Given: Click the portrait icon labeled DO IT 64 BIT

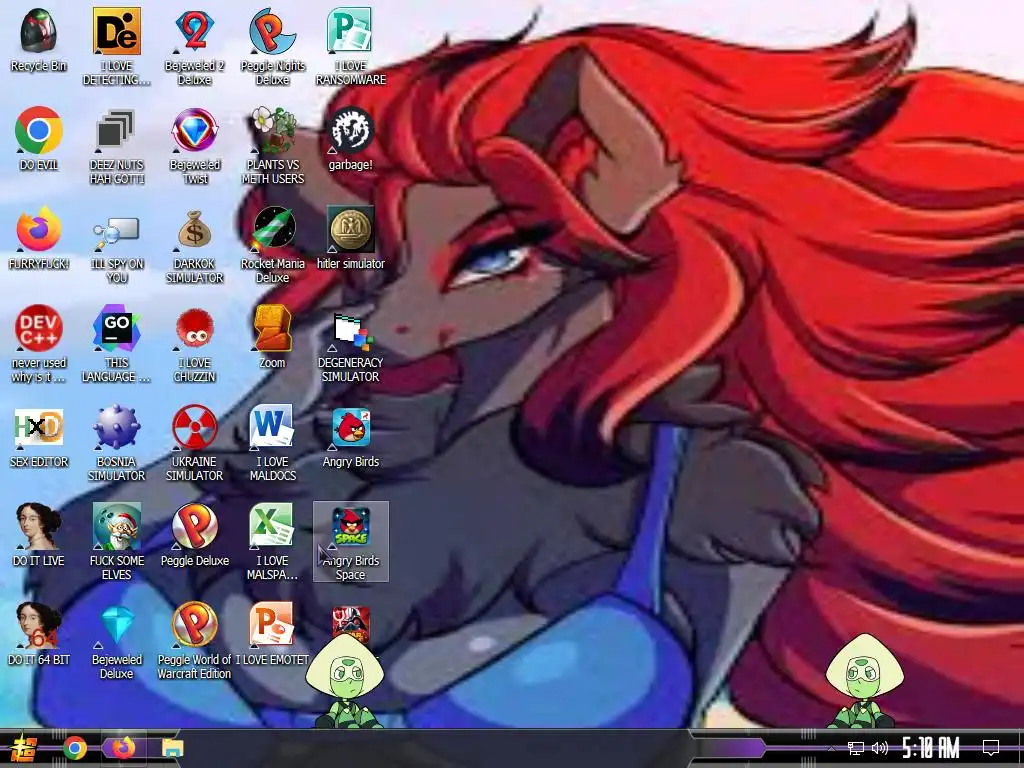Looking at the screenshot, I should point(39,625).
